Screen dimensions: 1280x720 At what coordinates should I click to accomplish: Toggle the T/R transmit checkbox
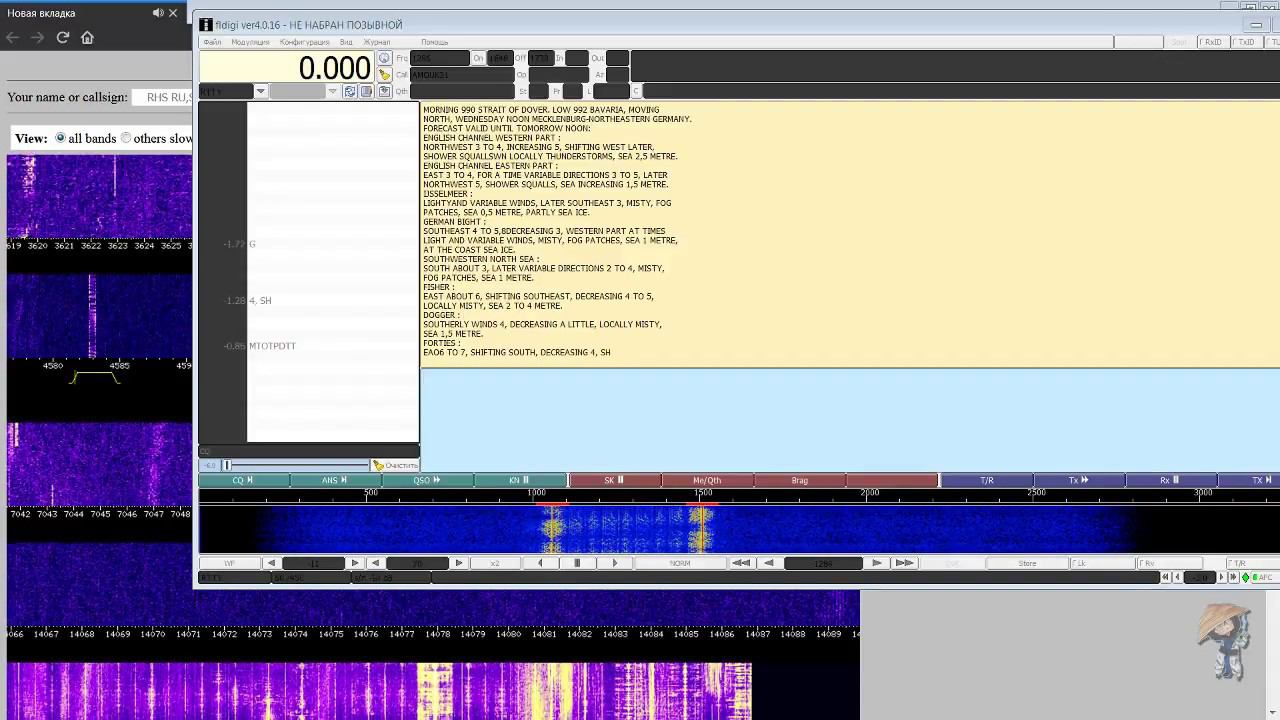point(1253,563)
